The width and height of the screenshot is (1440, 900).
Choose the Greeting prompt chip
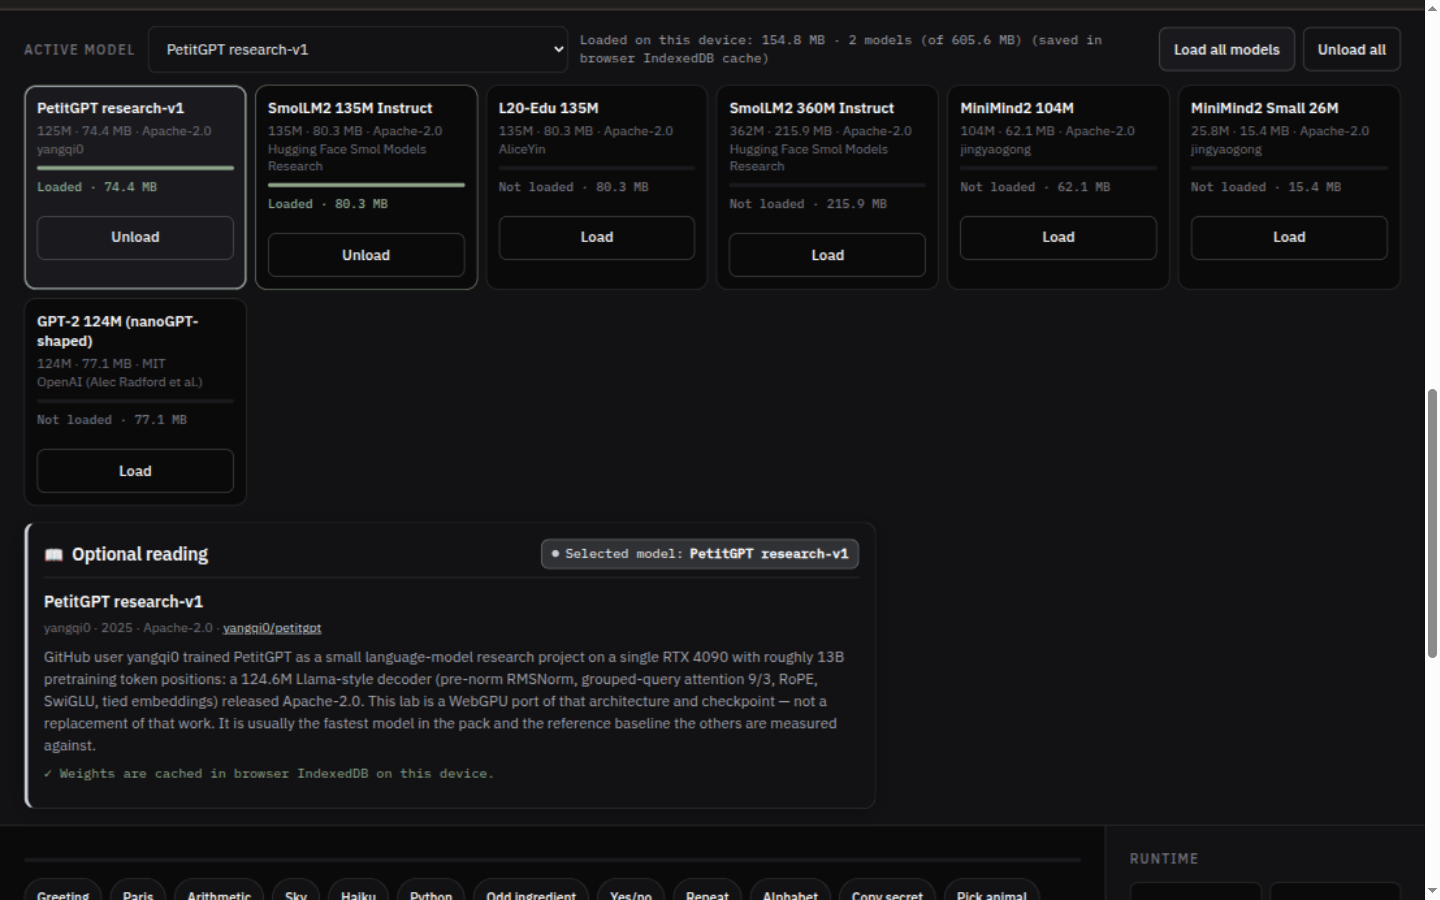pos(63,893)
